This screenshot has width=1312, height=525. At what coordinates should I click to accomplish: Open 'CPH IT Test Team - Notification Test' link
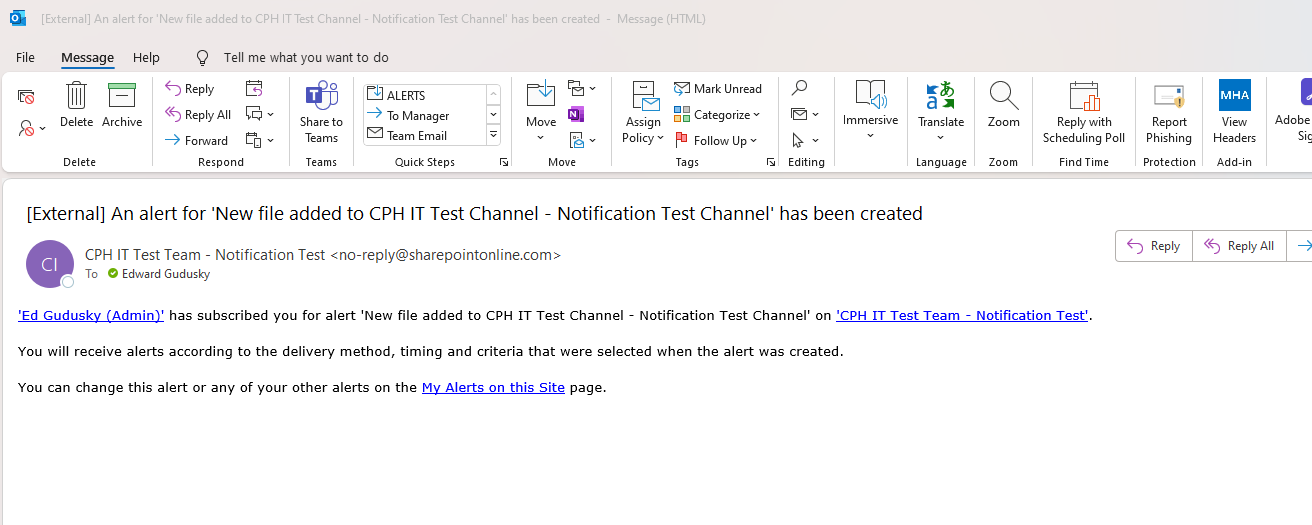(962, 315)
